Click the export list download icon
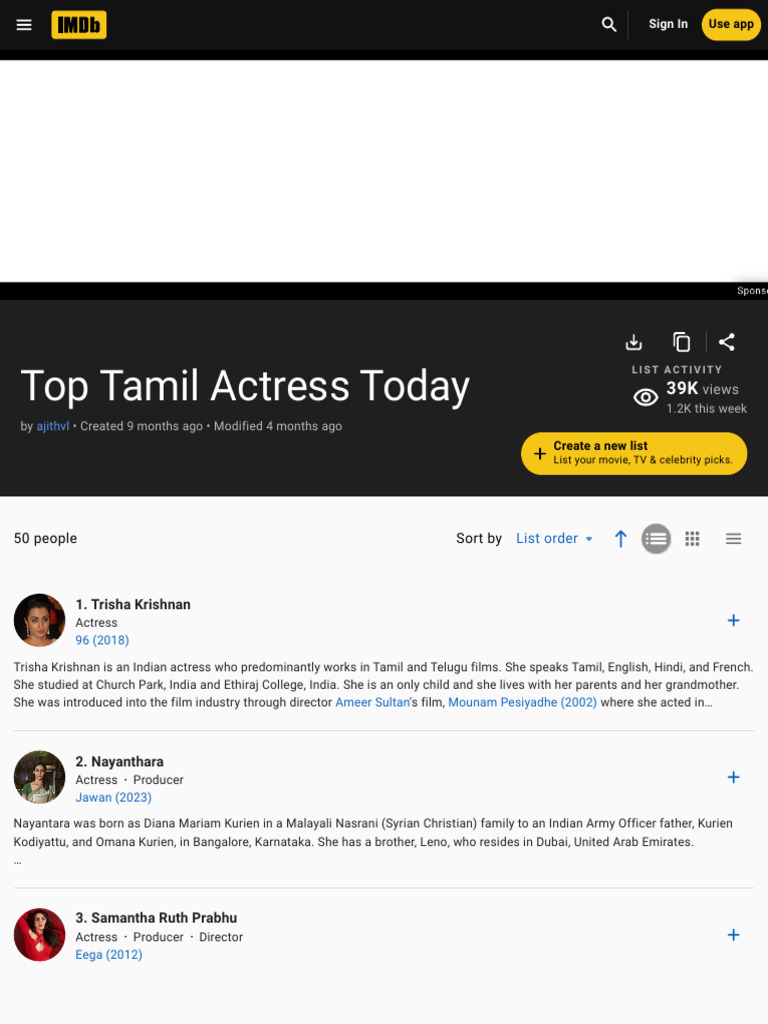The height and width of the screenshot is (1024, 768). [x=633, y=342]
